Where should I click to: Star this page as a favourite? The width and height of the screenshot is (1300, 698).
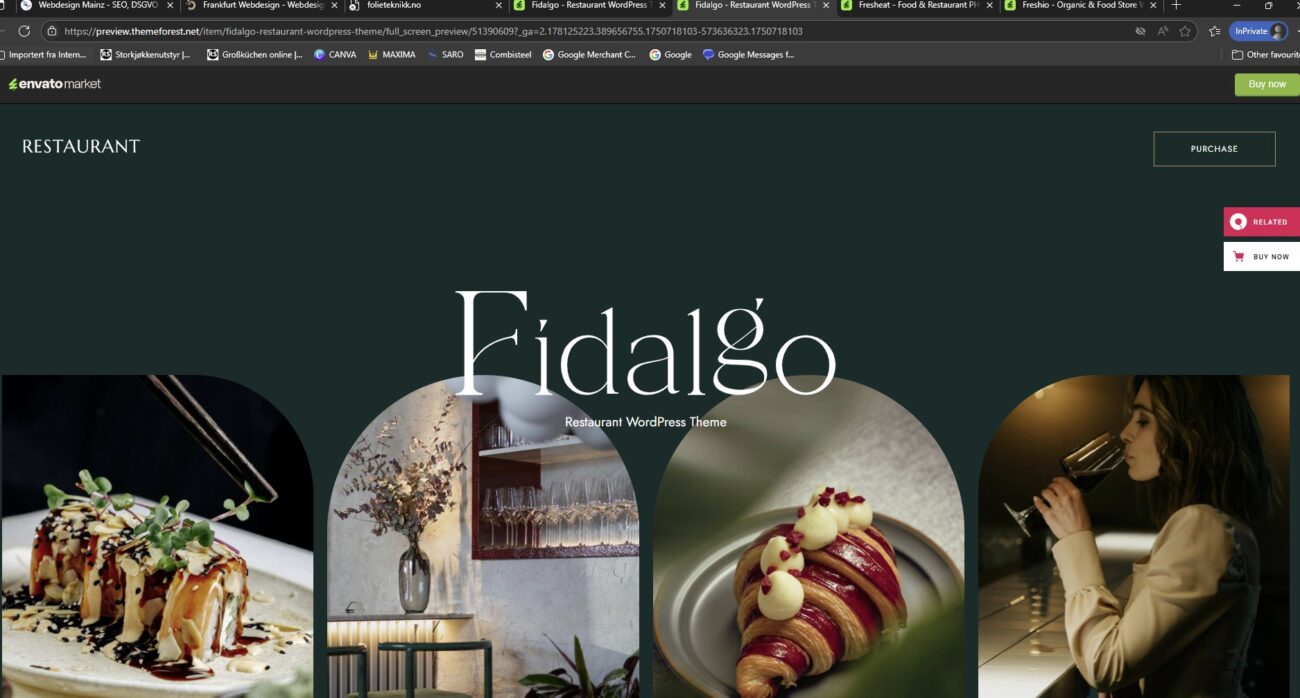(1185, 31)
